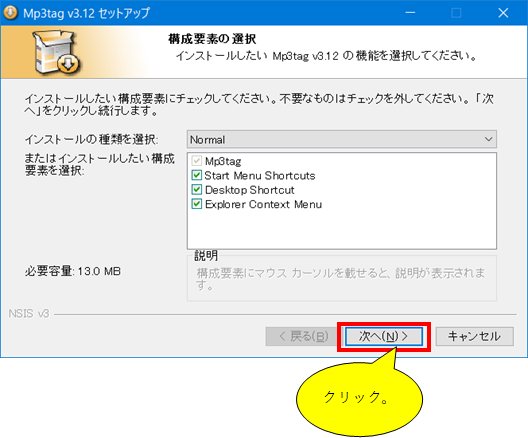Screen dimensions: 528x438
Task: Click the disabled maximize window button
Action: (456, 13)
